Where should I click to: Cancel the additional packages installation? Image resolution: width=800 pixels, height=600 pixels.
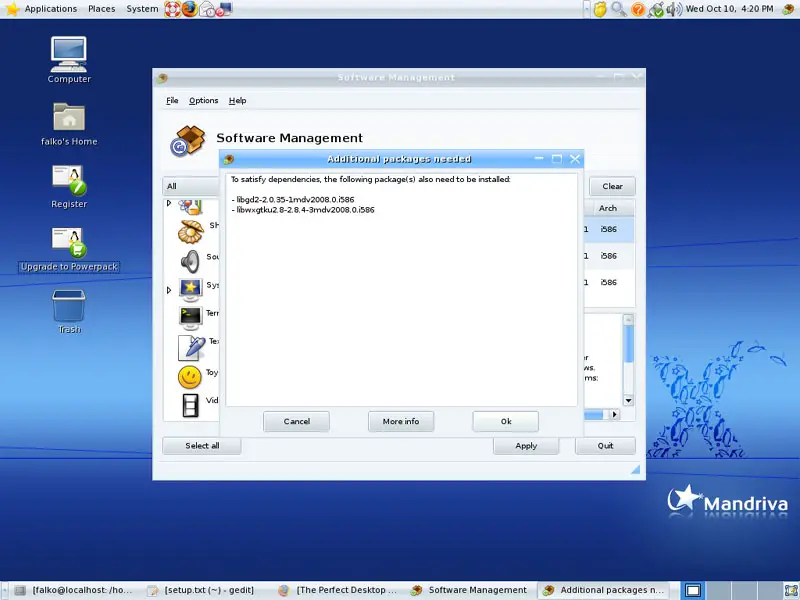click(x=296, y=421)
